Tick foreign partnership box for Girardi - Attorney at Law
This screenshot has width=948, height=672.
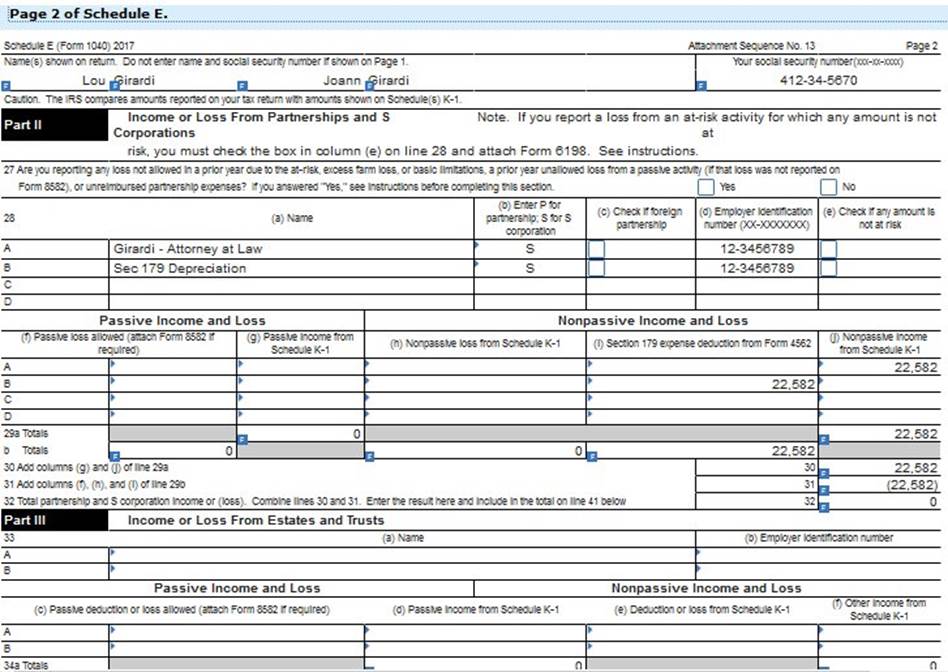pyautogui.click(x=596, y=249)
